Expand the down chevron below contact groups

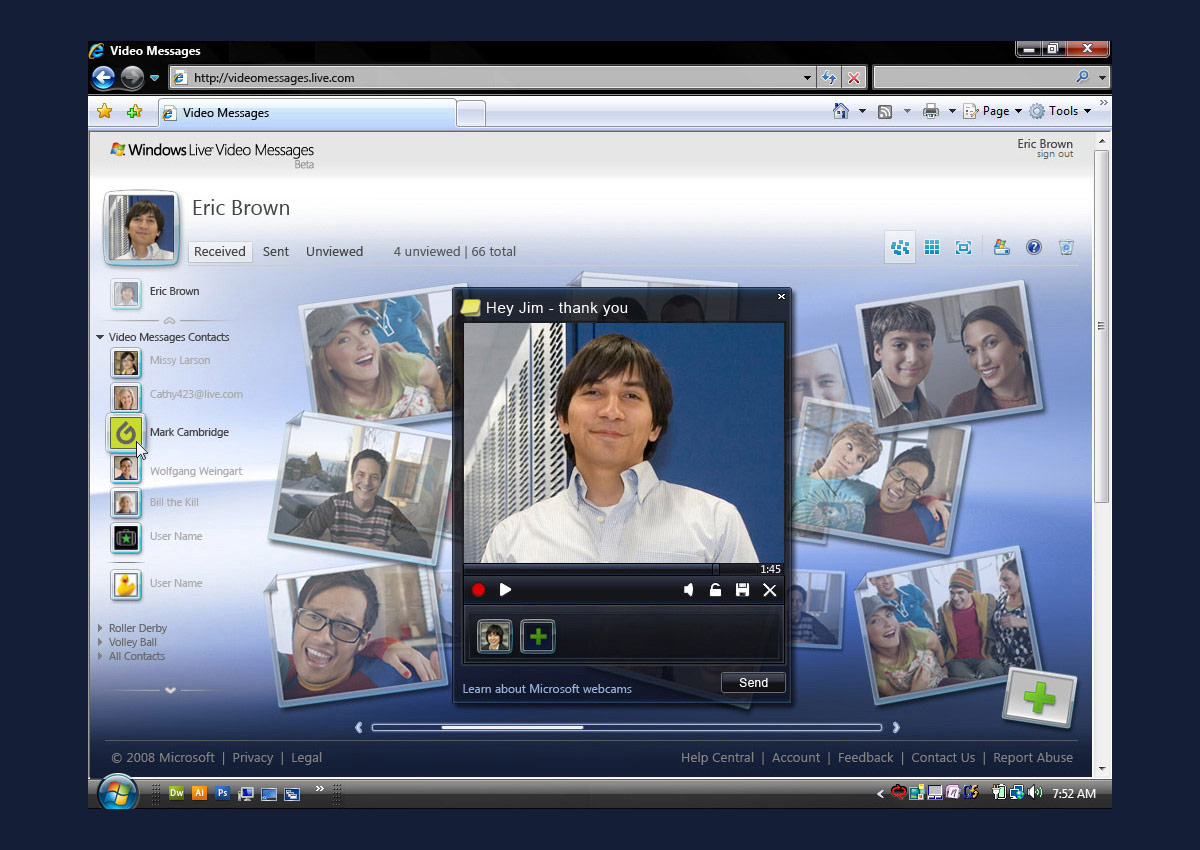coord(170,690)
